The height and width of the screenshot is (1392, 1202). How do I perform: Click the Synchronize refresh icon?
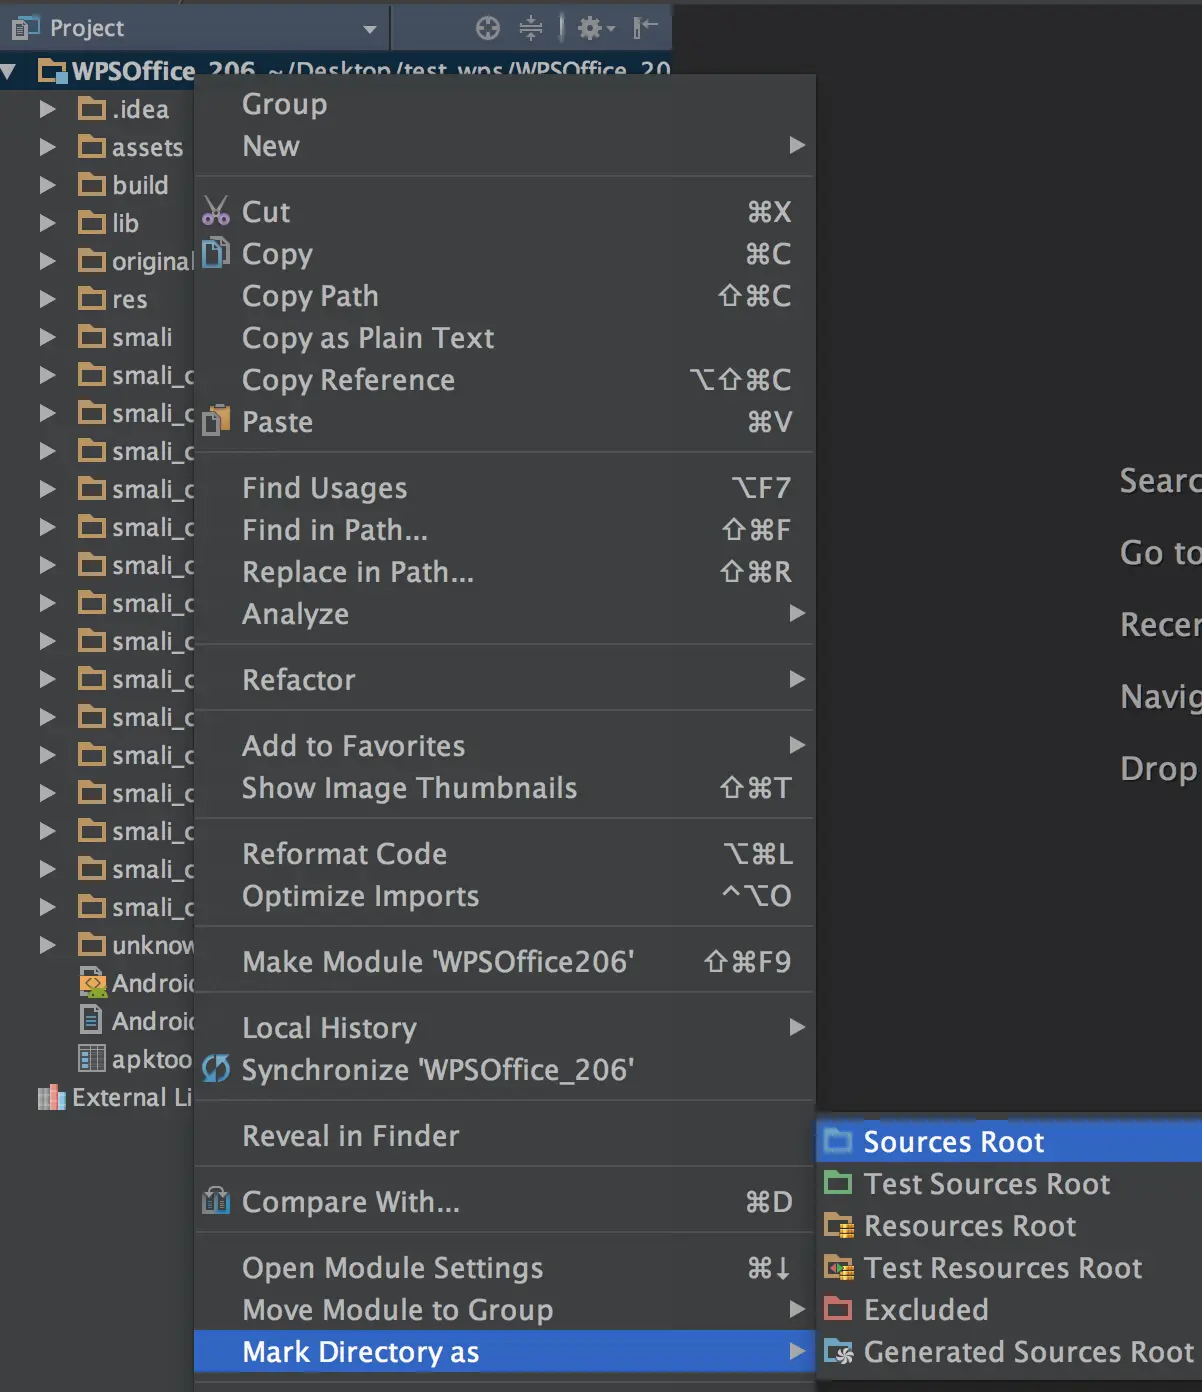216,1069
